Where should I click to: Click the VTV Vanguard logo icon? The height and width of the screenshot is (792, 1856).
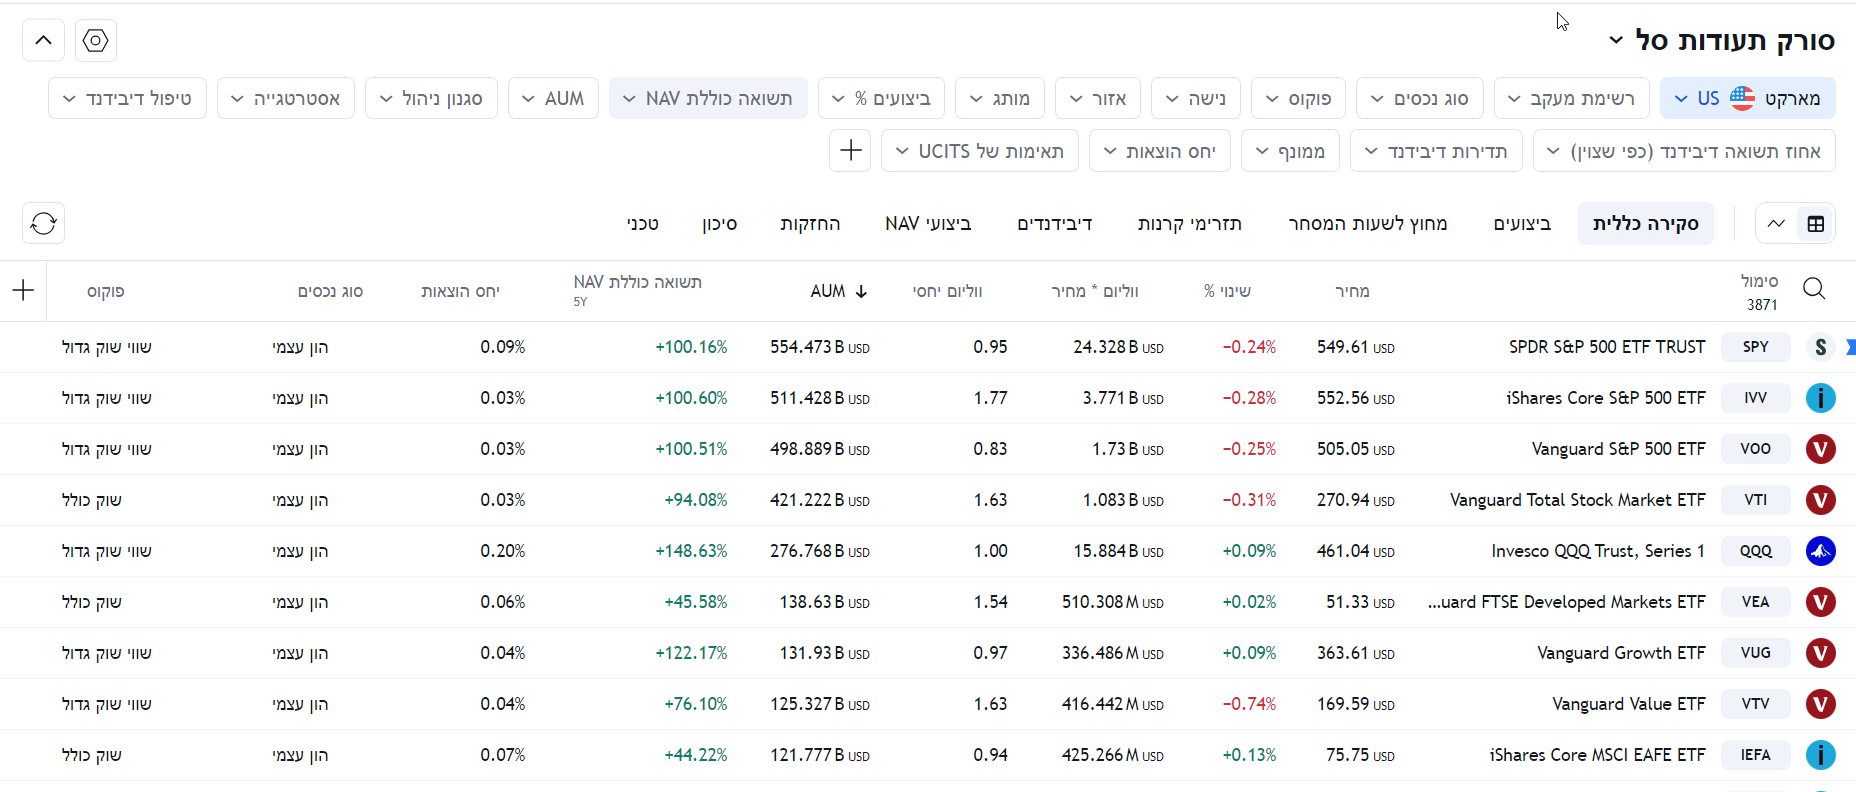coord(1820,704)
